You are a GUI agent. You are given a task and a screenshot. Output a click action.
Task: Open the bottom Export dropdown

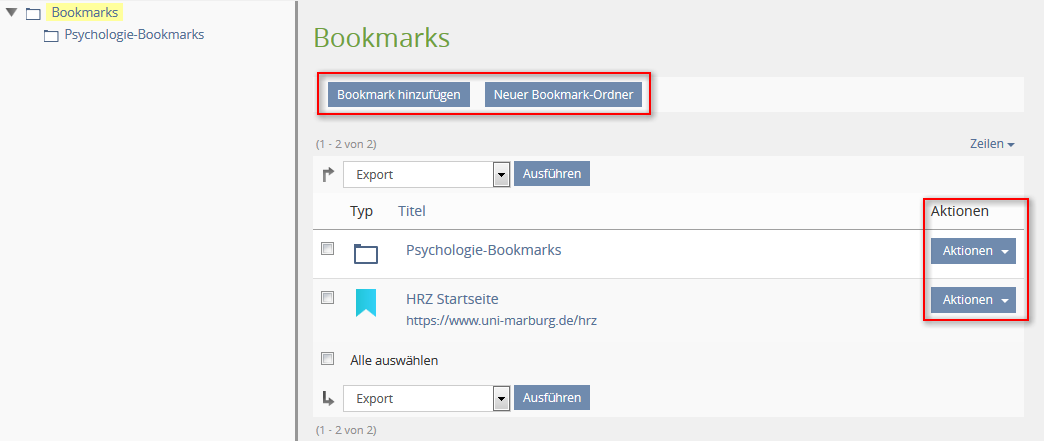pos(427,398)
